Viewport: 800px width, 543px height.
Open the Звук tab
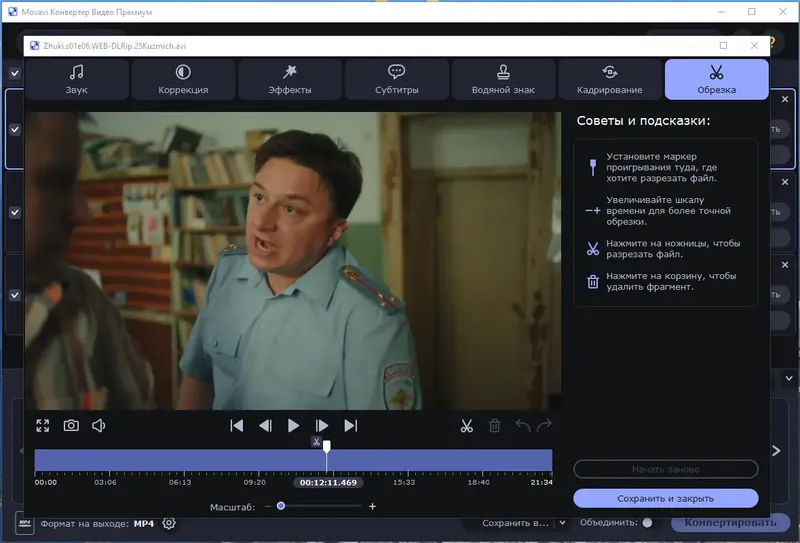click(x=77, y=79)
